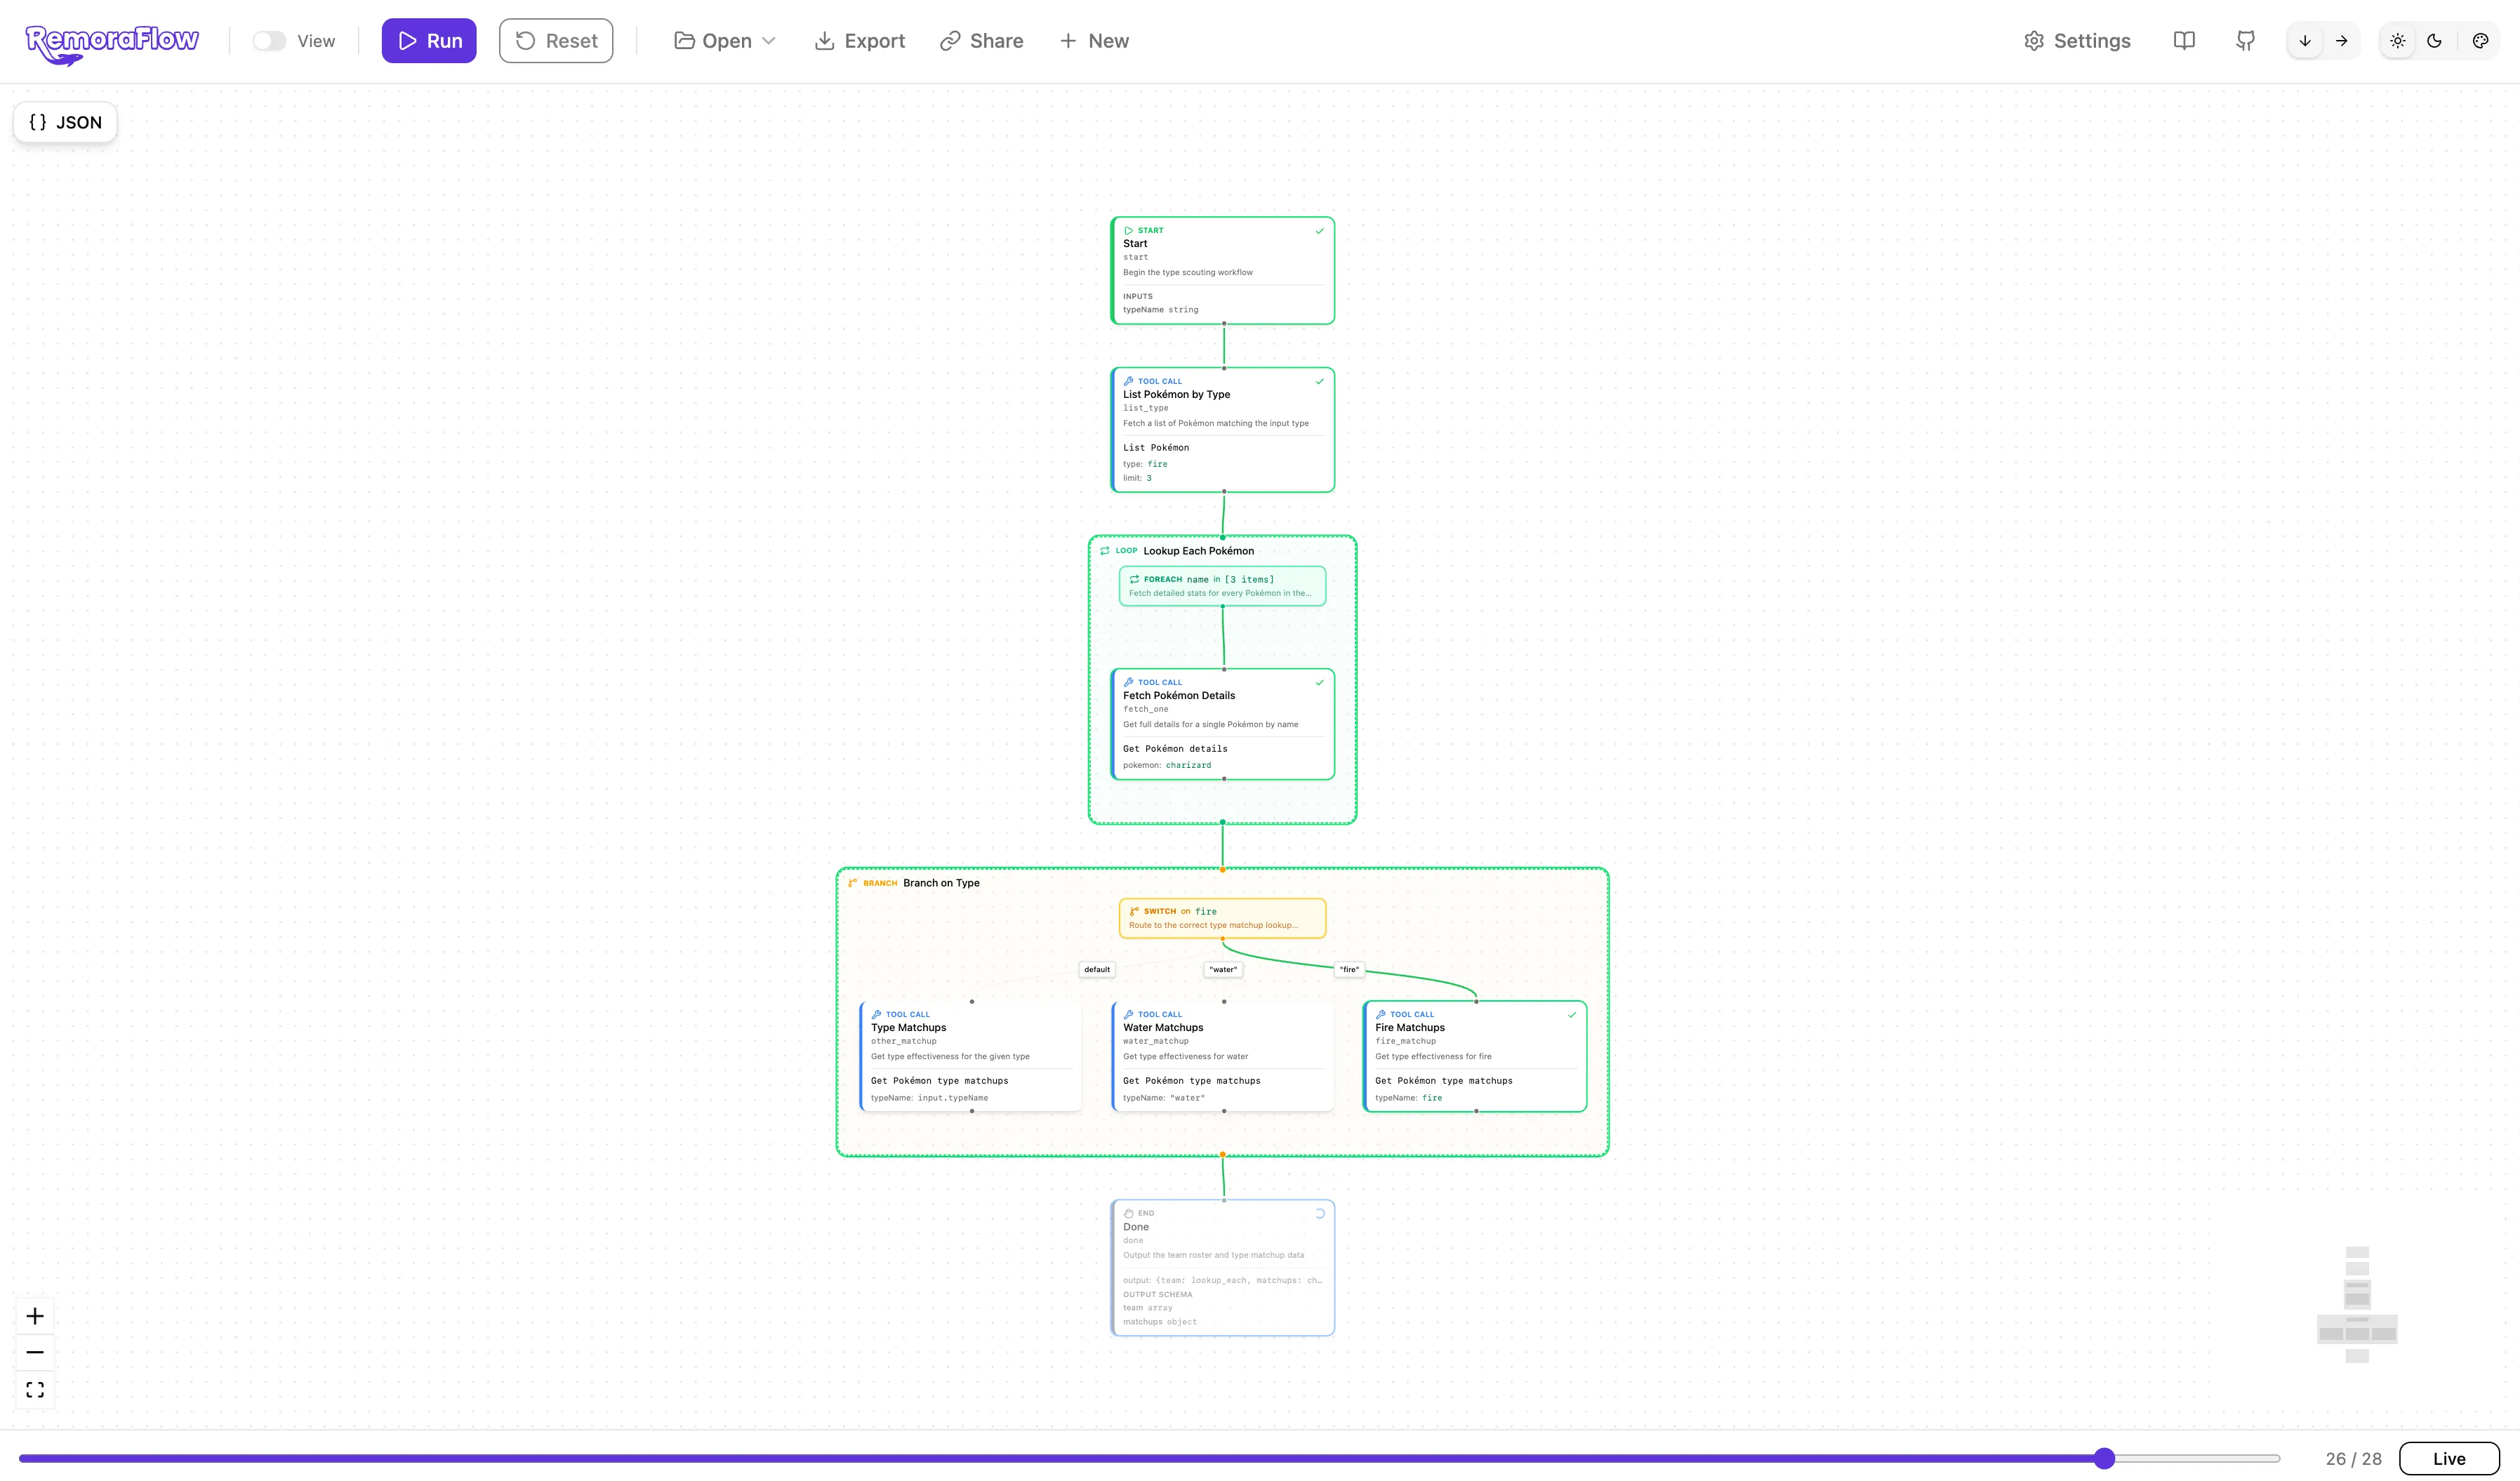This screenshot has height=1481, width=2520.
Task: Click the FOREACH name in 3 items header
Action: [1223, 586]
